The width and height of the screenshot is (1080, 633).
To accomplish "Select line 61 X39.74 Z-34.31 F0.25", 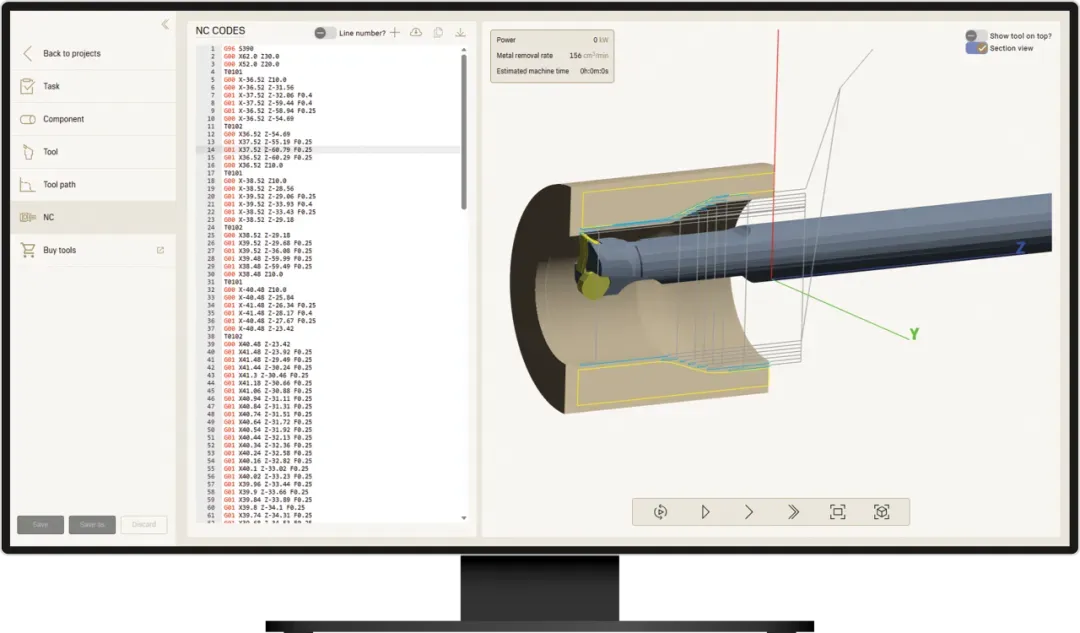I will (267, 515).
